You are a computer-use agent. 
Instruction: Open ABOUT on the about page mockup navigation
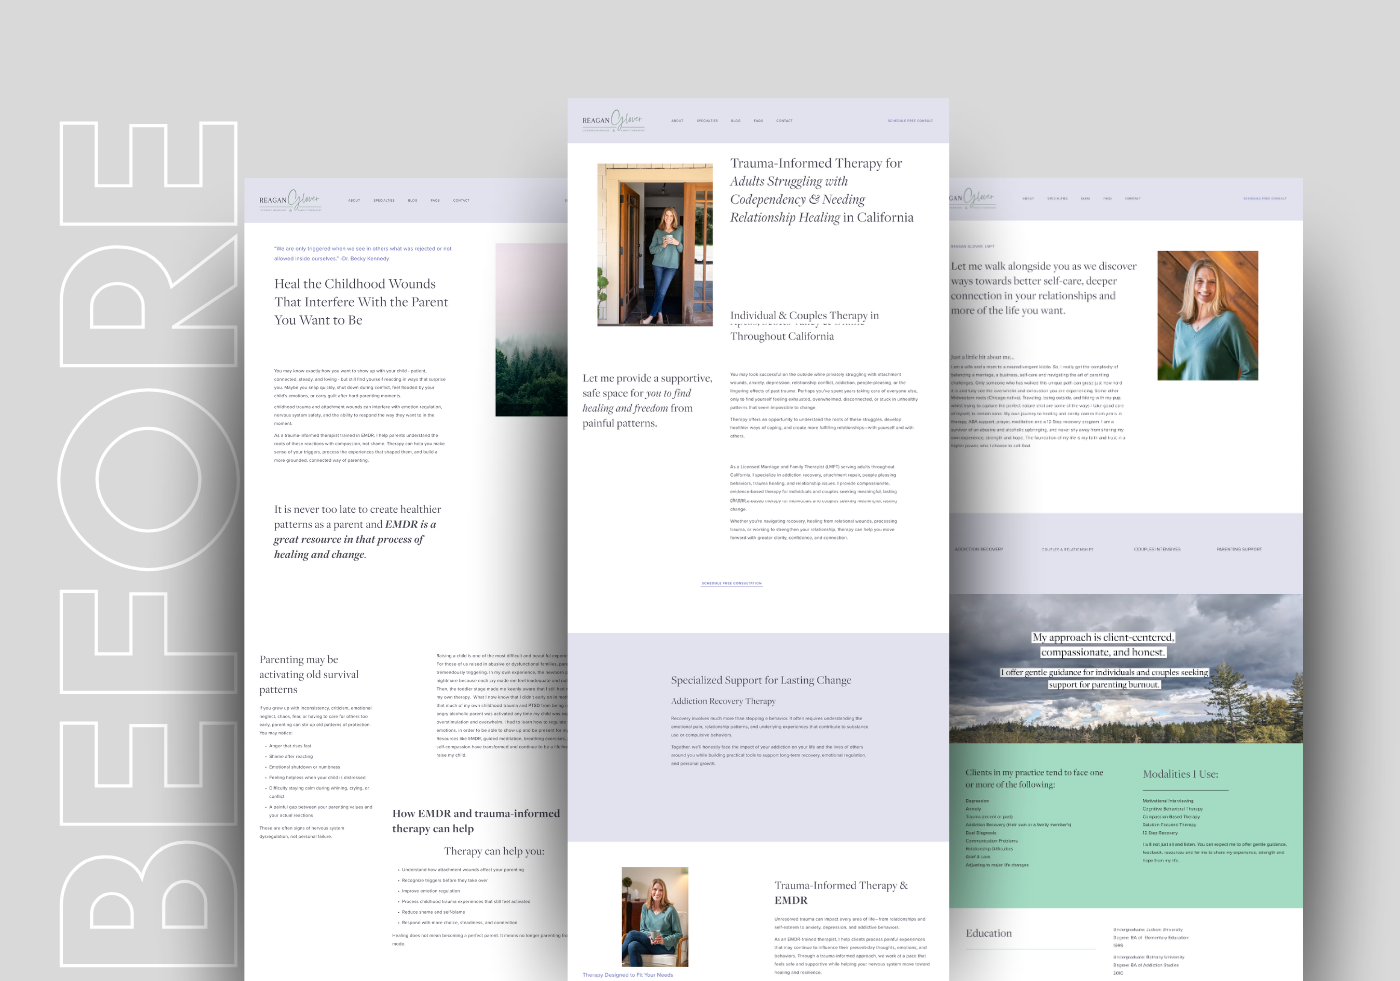coord(1028,198)
